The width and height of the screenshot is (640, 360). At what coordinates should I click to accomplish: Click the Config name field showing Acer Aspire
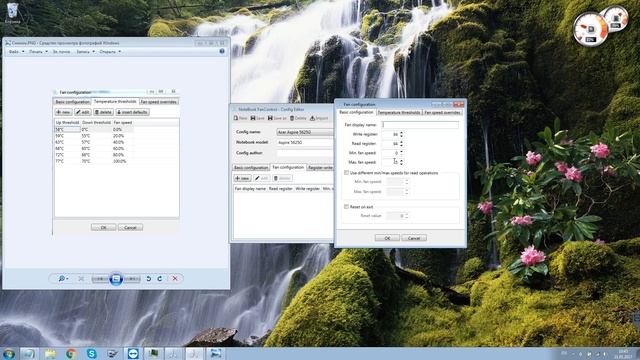[305, 132]
